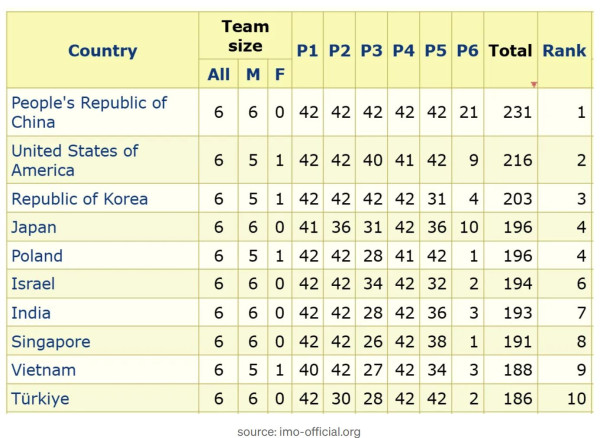
Task: Sort by the P2 column header
Action: (339, 50)
